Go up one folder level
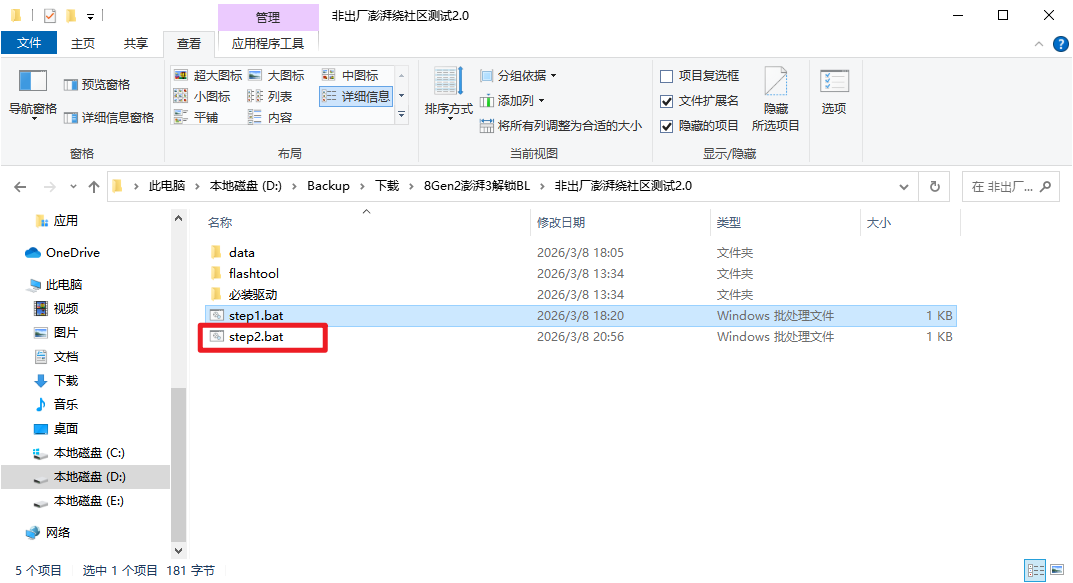 [94, 186]
